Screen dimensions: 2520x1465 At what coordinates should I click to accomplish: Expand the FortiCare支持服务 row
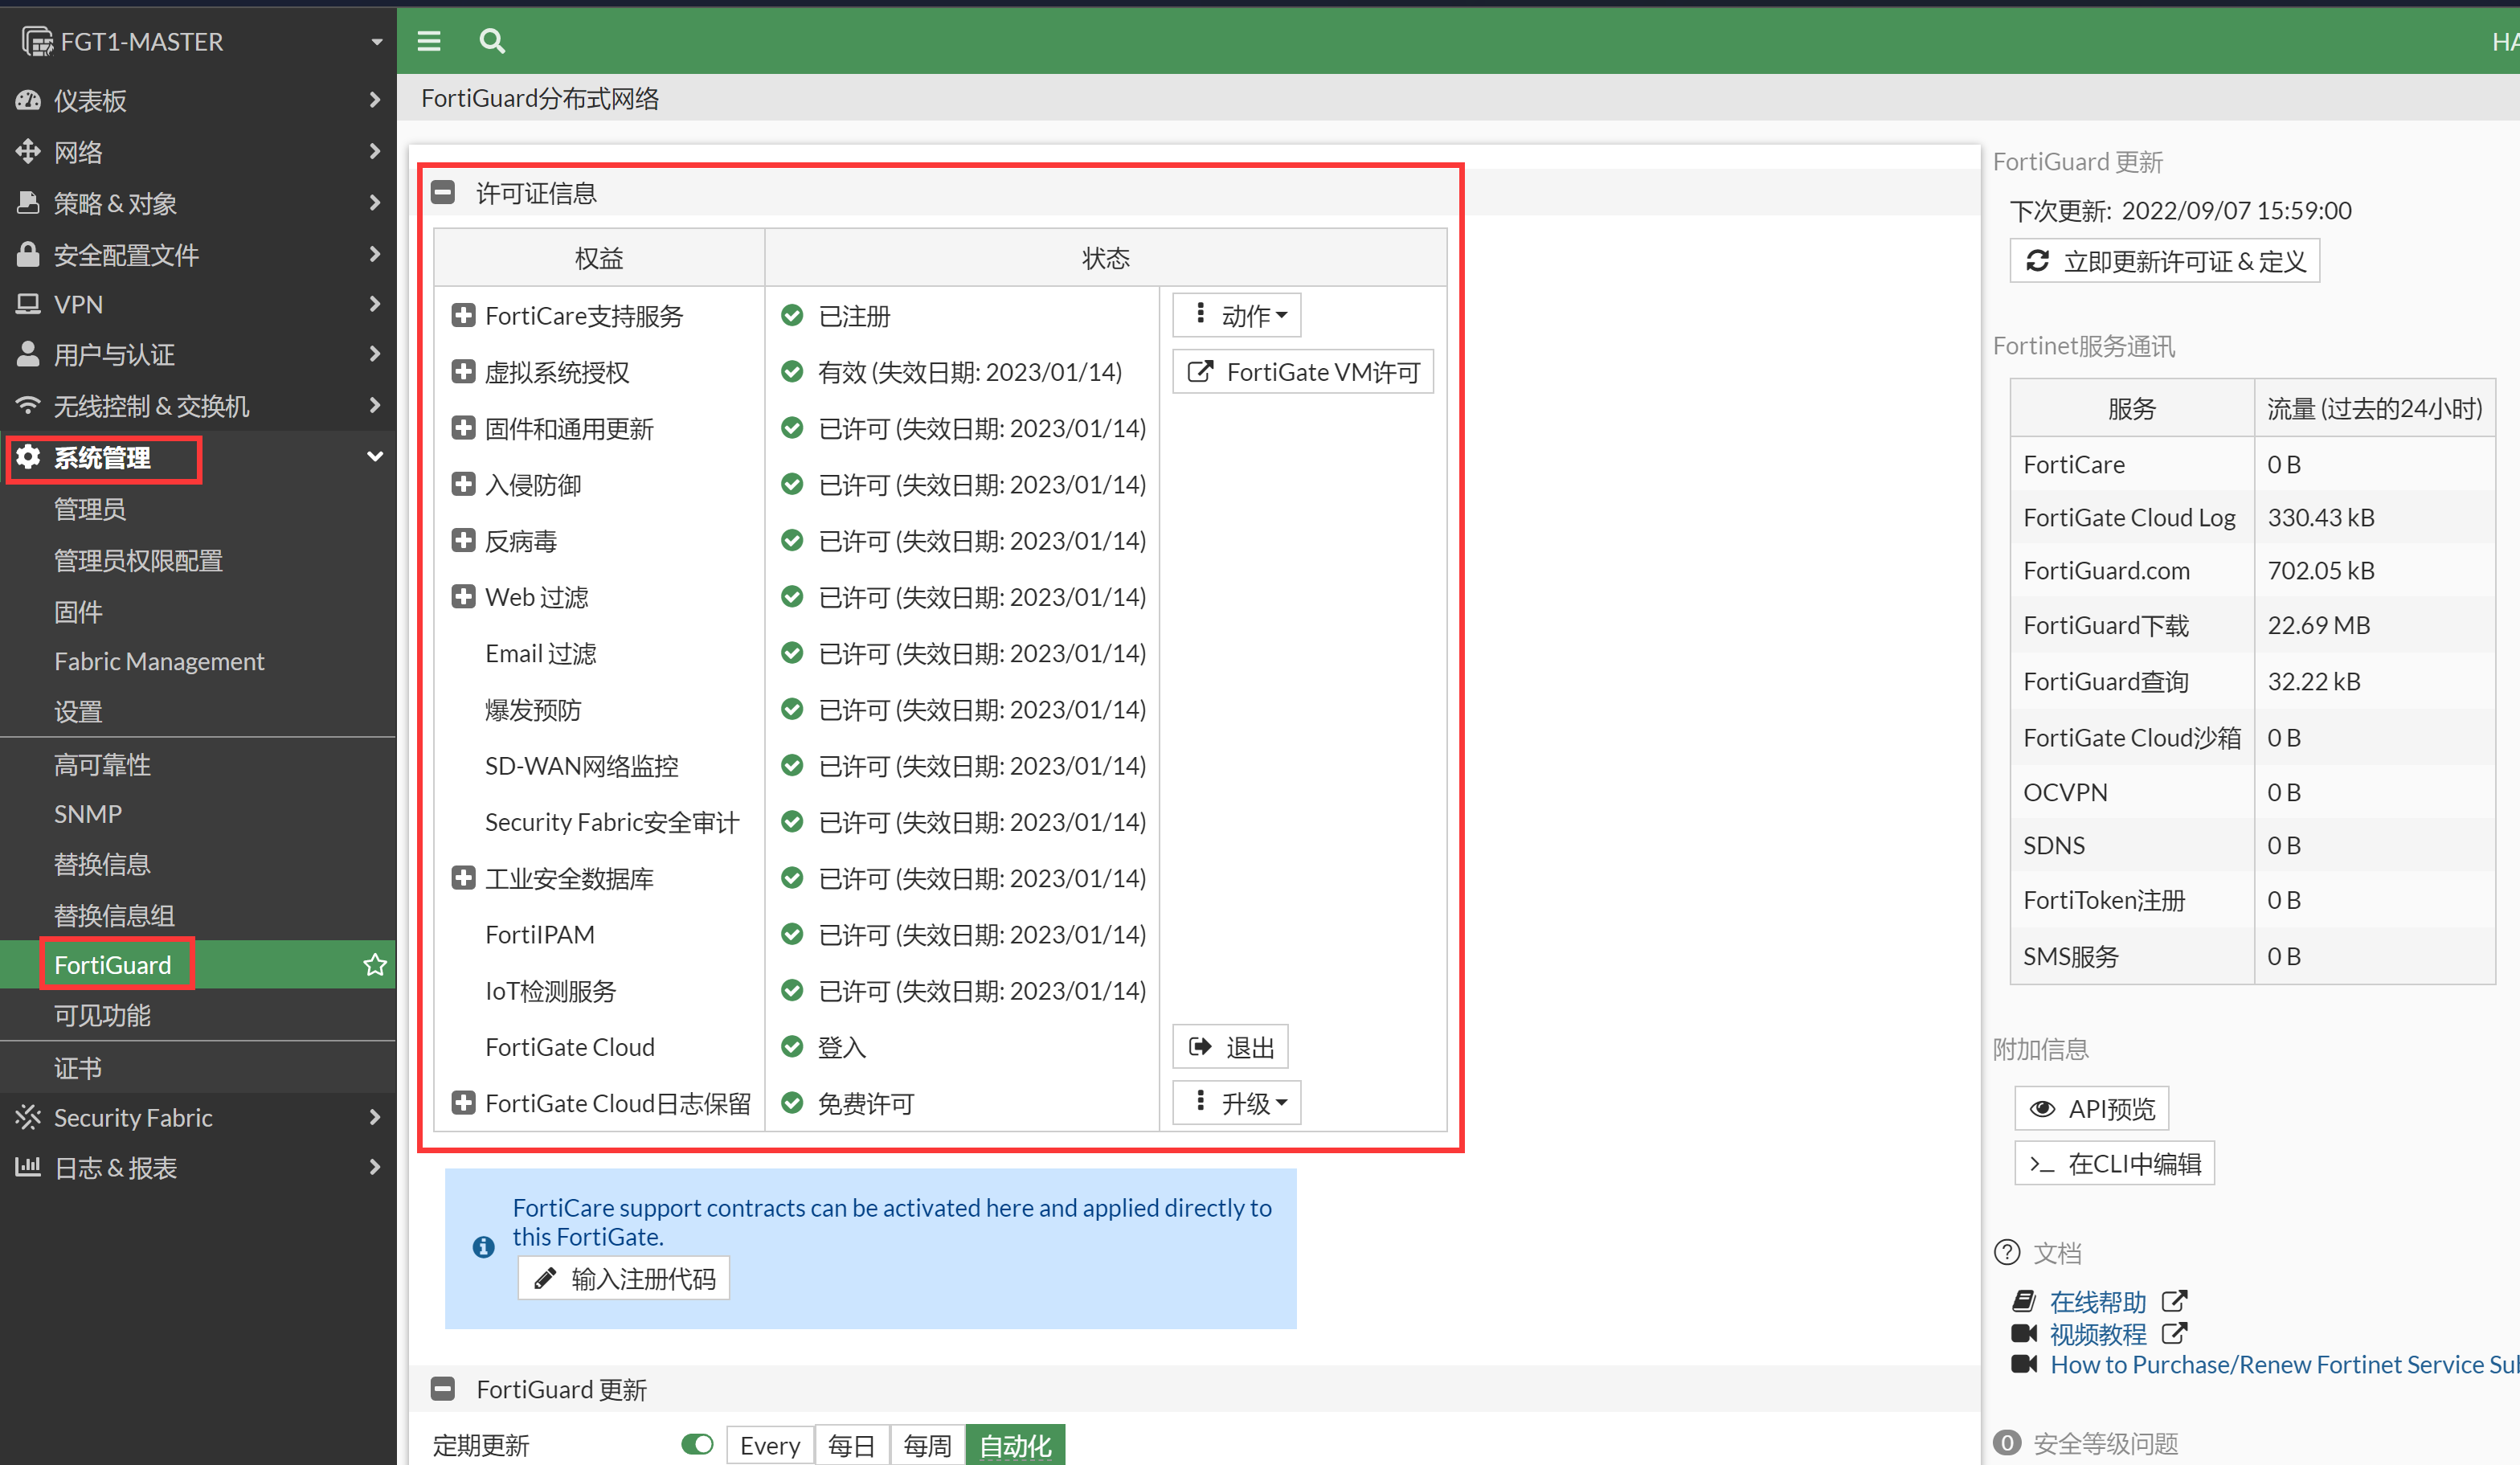pyautogui.click(x=463, y=315)
